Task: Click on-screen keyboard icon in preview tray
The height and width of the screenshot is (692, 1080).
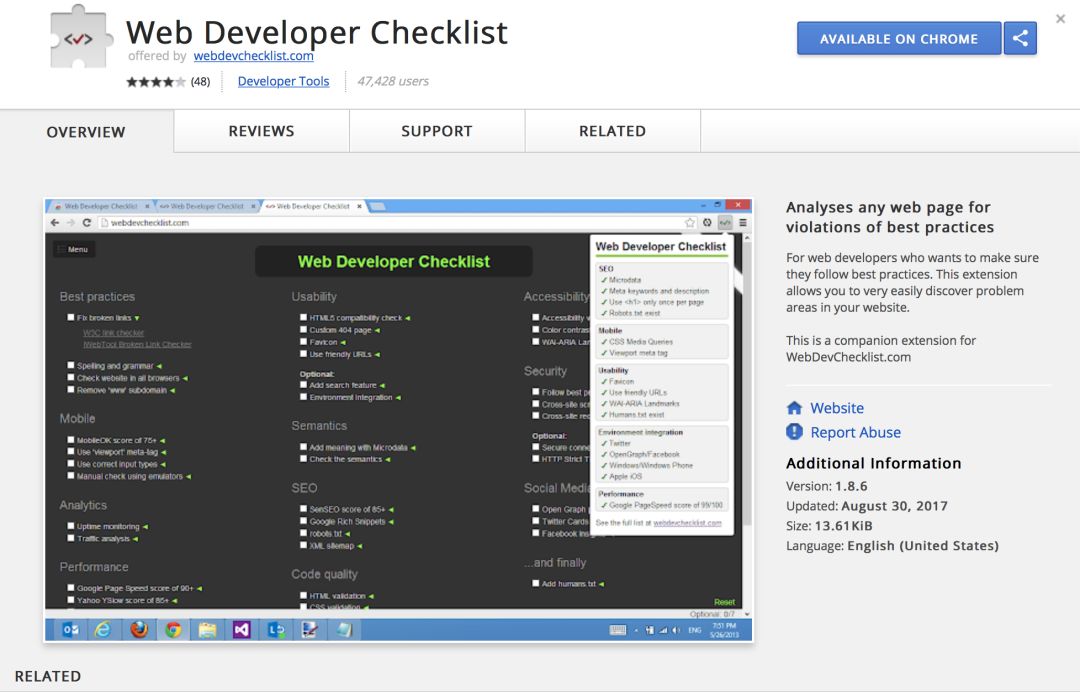Action: tap(618, 629)
